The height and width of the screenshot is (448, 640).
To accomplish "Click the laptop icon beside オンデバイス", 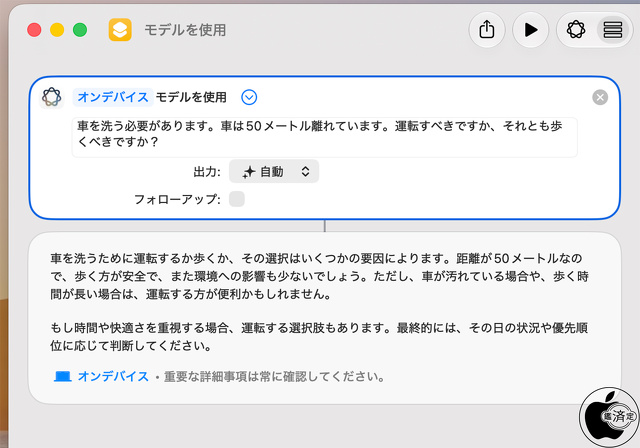I will tap(62, 376).
